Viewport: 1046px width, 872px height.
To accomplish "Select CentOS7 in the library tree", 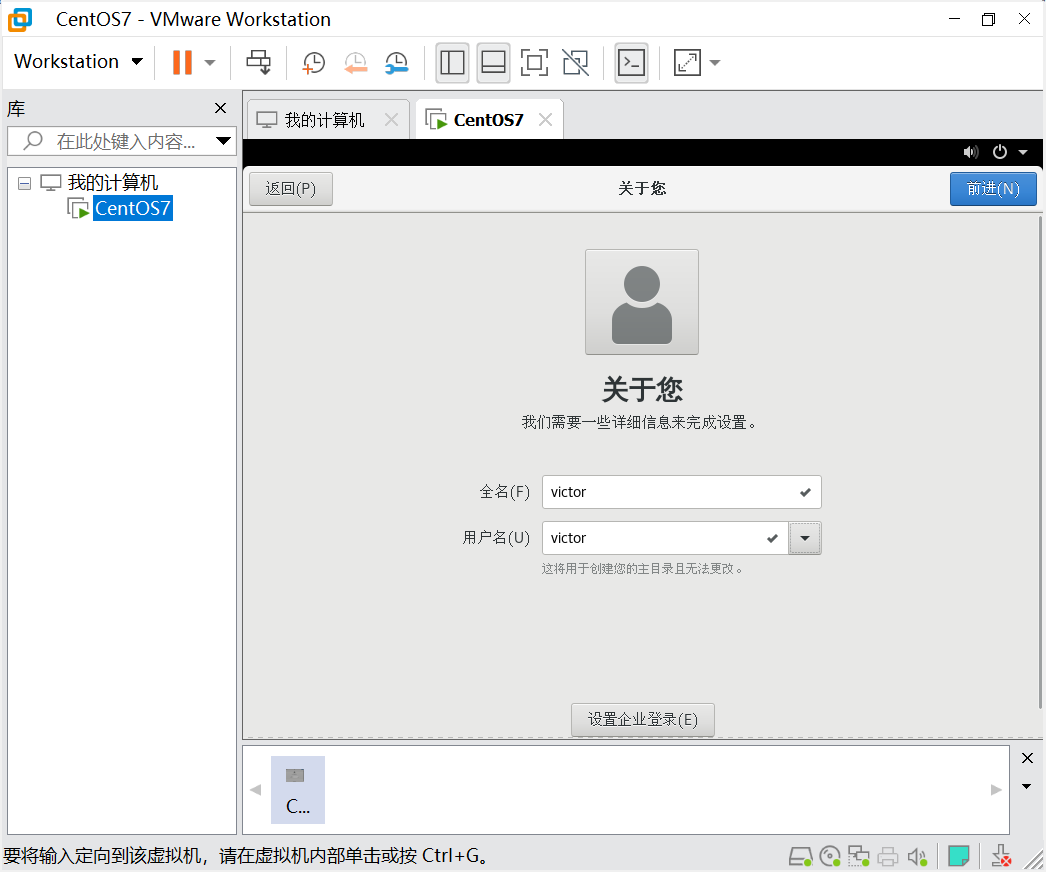I will 133,208.
